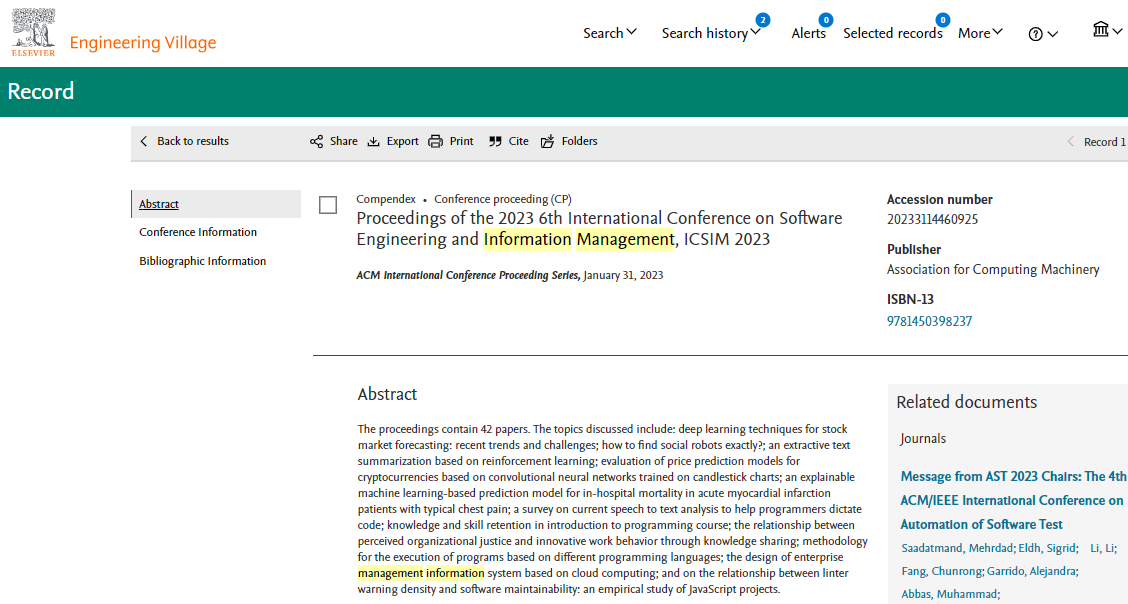The height and width of the screenshot is (604, 1128).
Task: Check the record selection checkbox
Action: pos(328,205)
